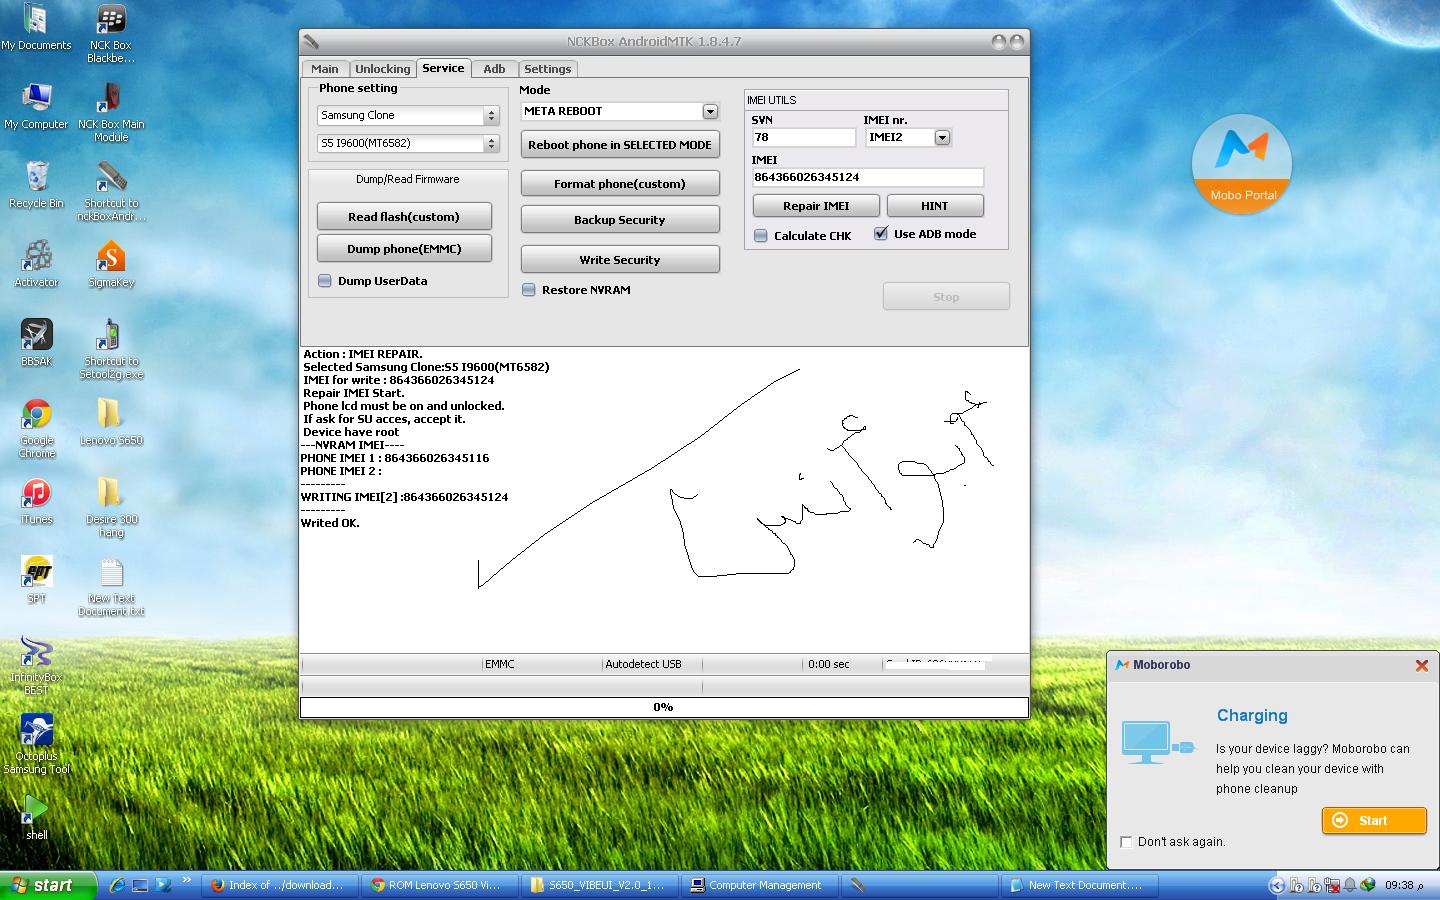This screenshot has height=900, width=1440.
Task: Open the Settings tab
Action: (x=547, y=69)
